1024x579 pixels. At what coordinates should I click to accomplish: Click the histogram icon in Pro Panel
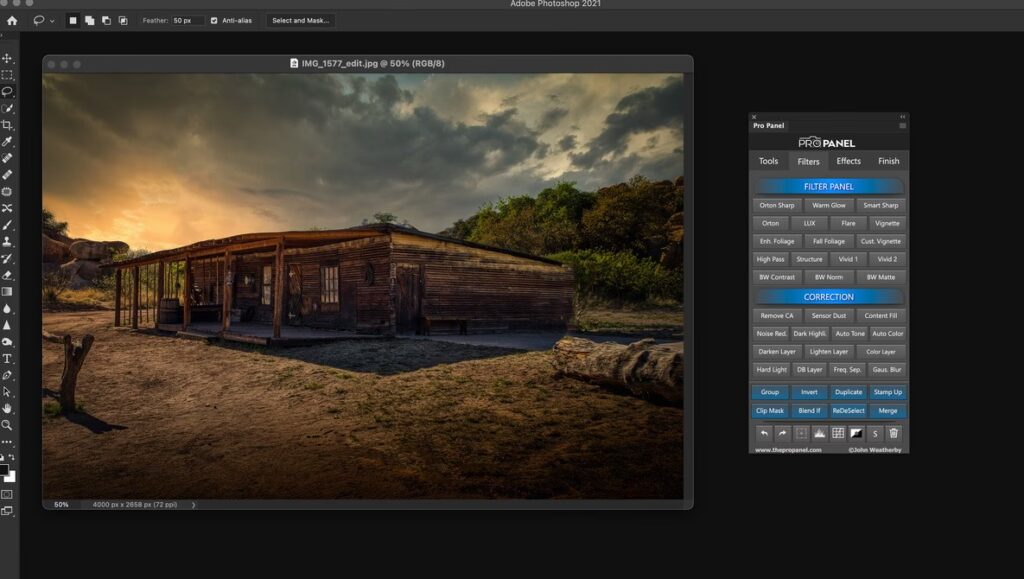[x=819, y=433]
